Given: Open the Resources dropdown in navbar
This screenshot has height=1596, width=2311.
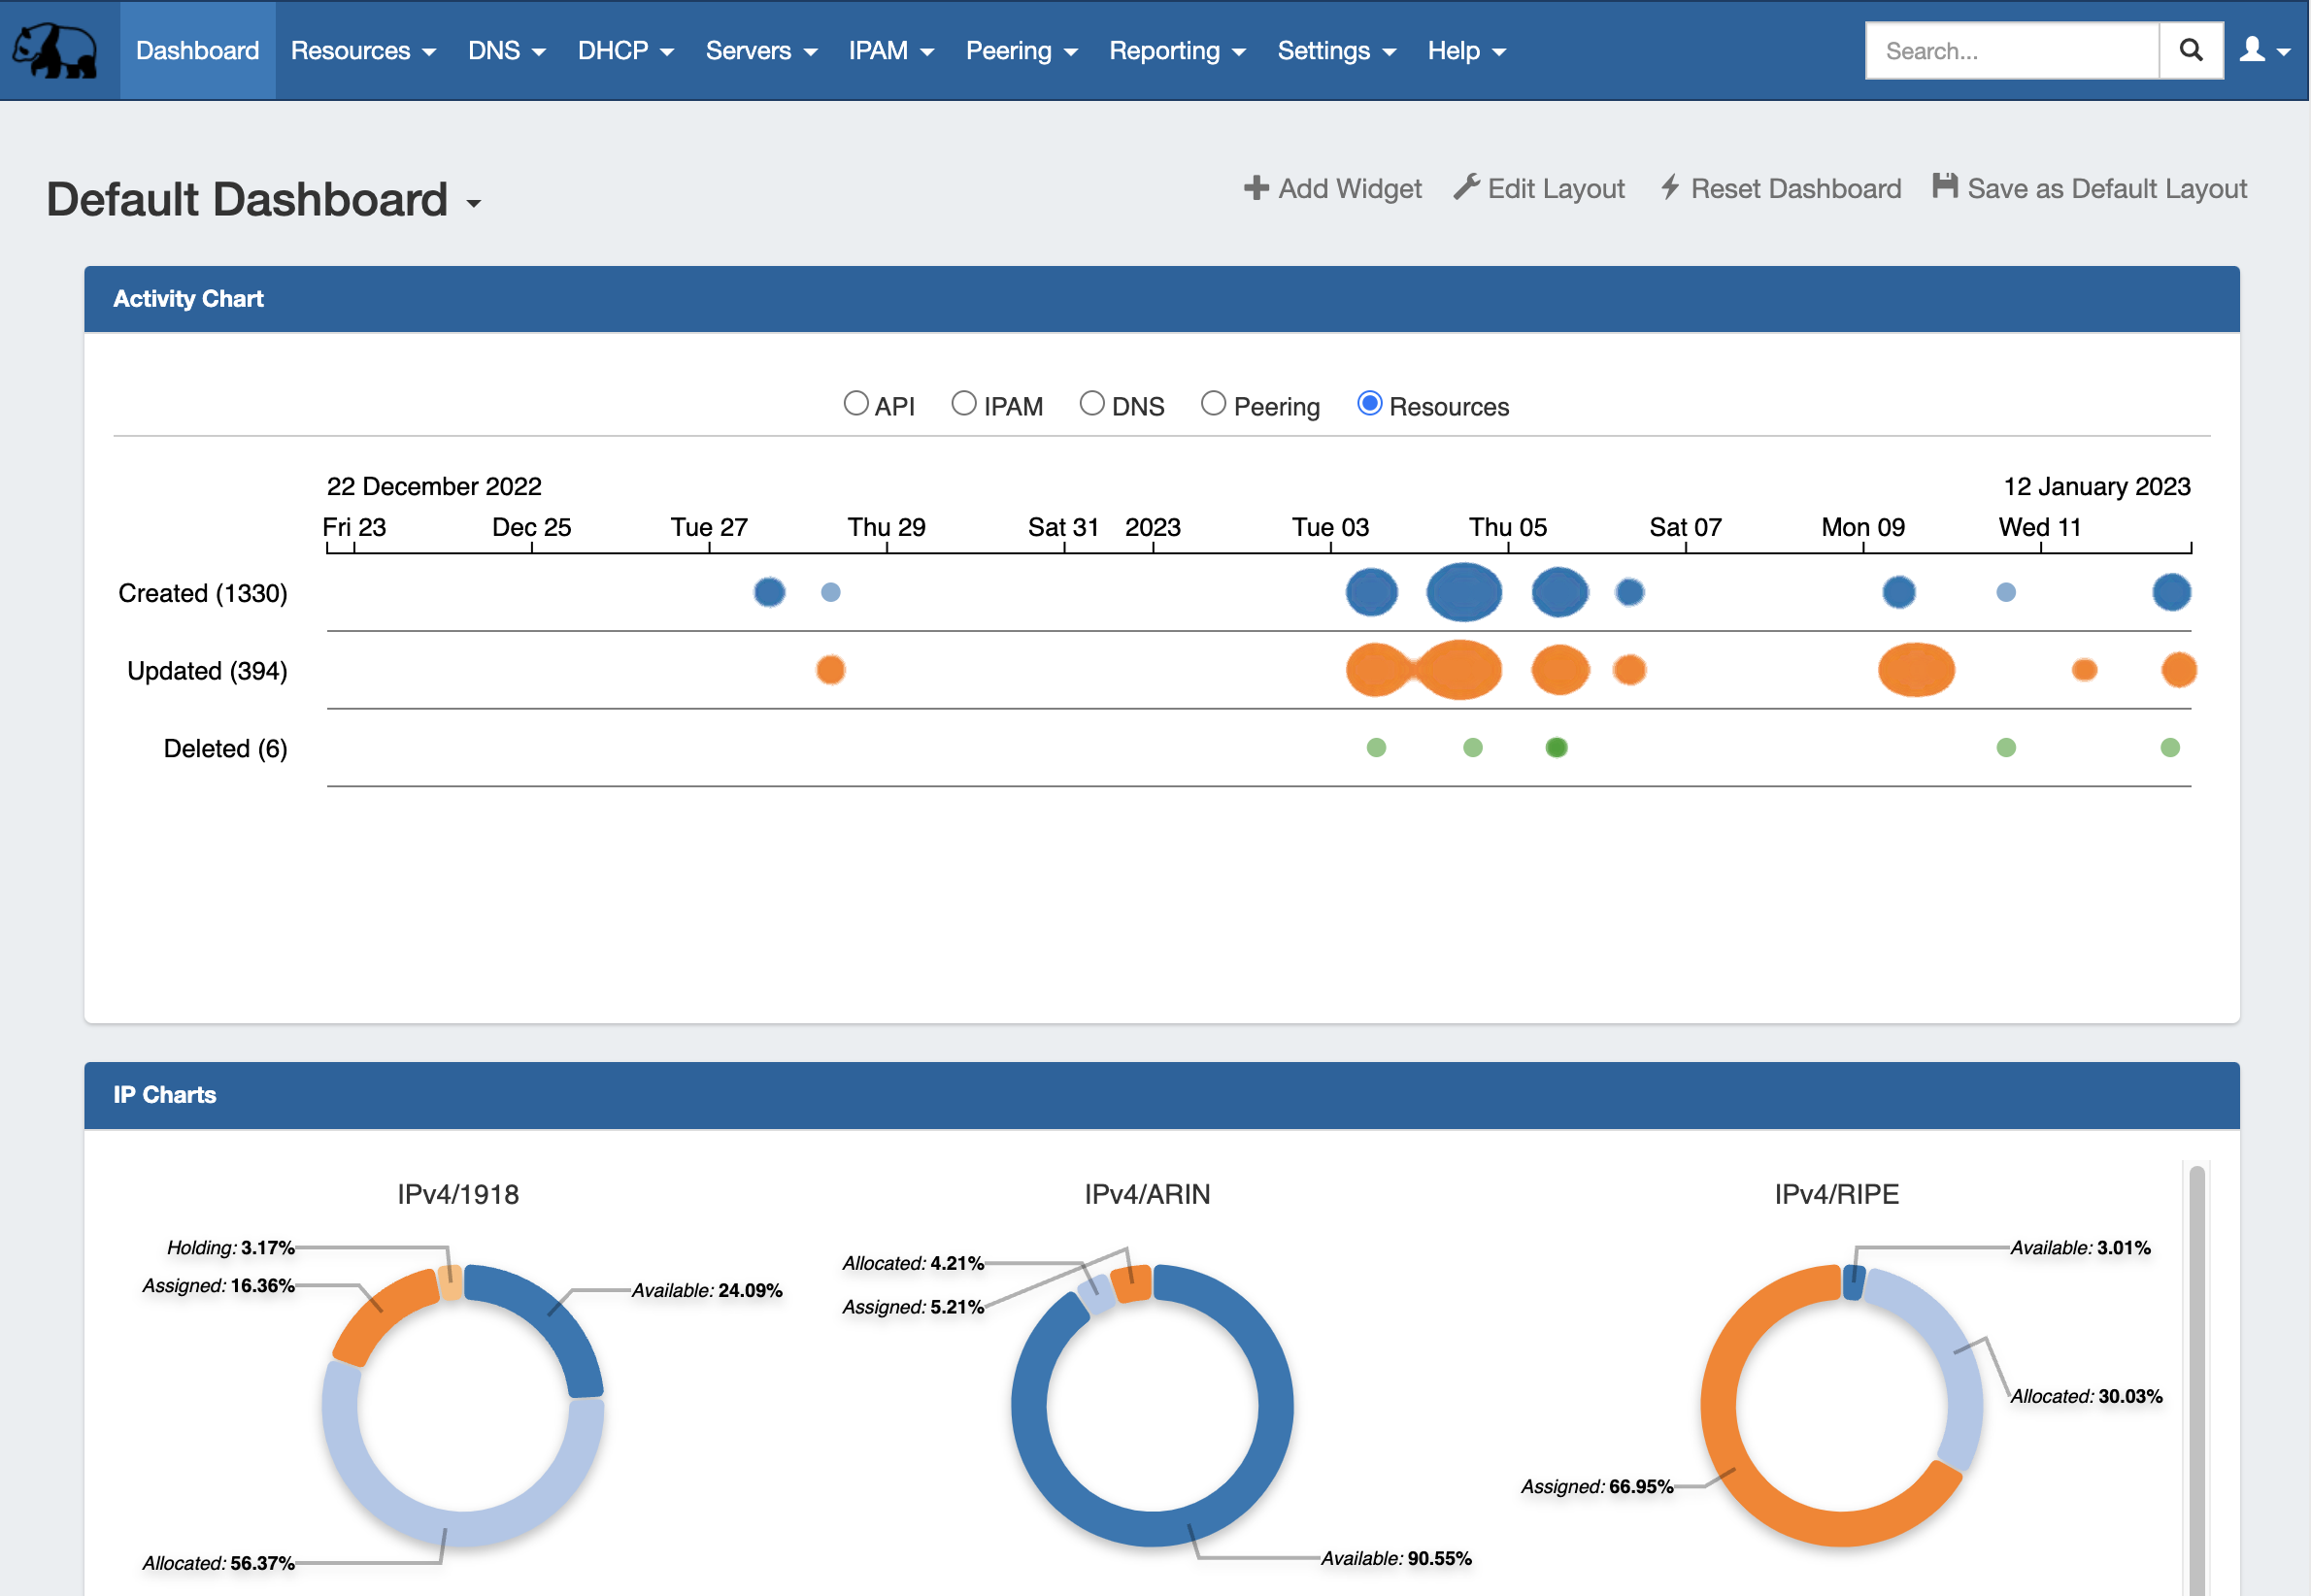Looking at the screenshot, I should (x=362, y=51).
